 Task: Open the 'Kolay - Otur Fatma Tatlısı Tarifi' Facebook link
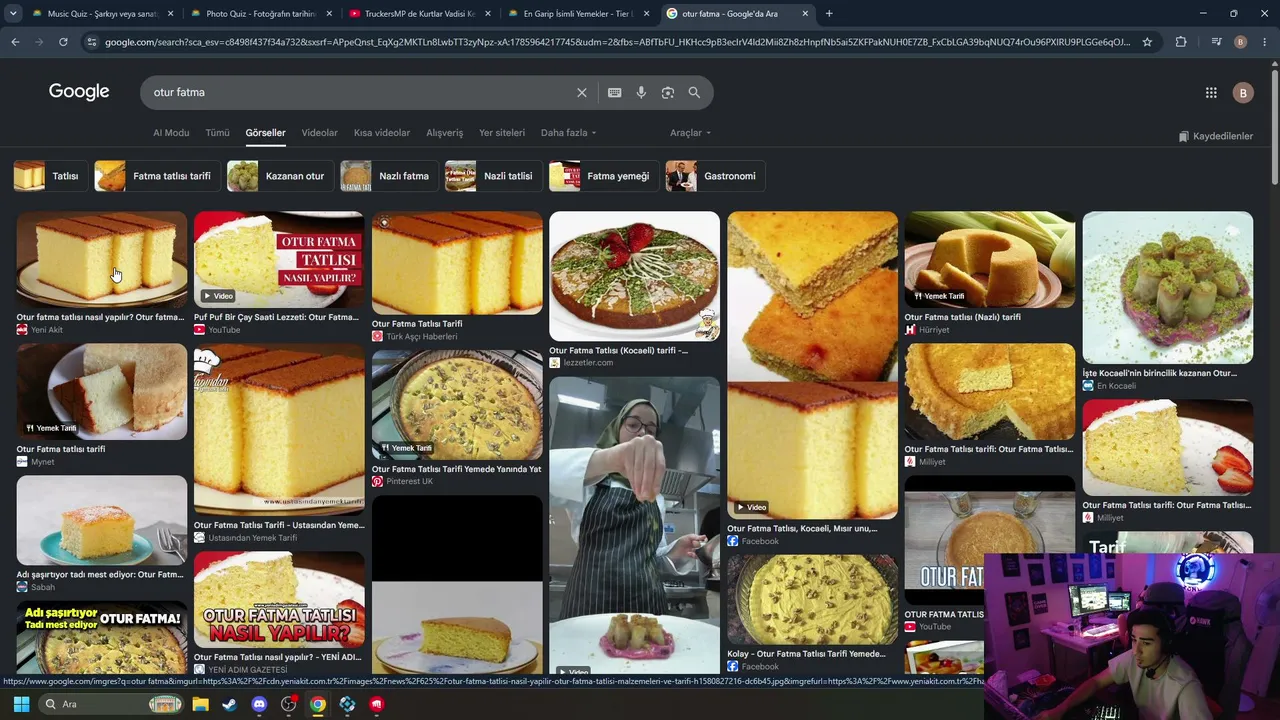tap(806, 654)
